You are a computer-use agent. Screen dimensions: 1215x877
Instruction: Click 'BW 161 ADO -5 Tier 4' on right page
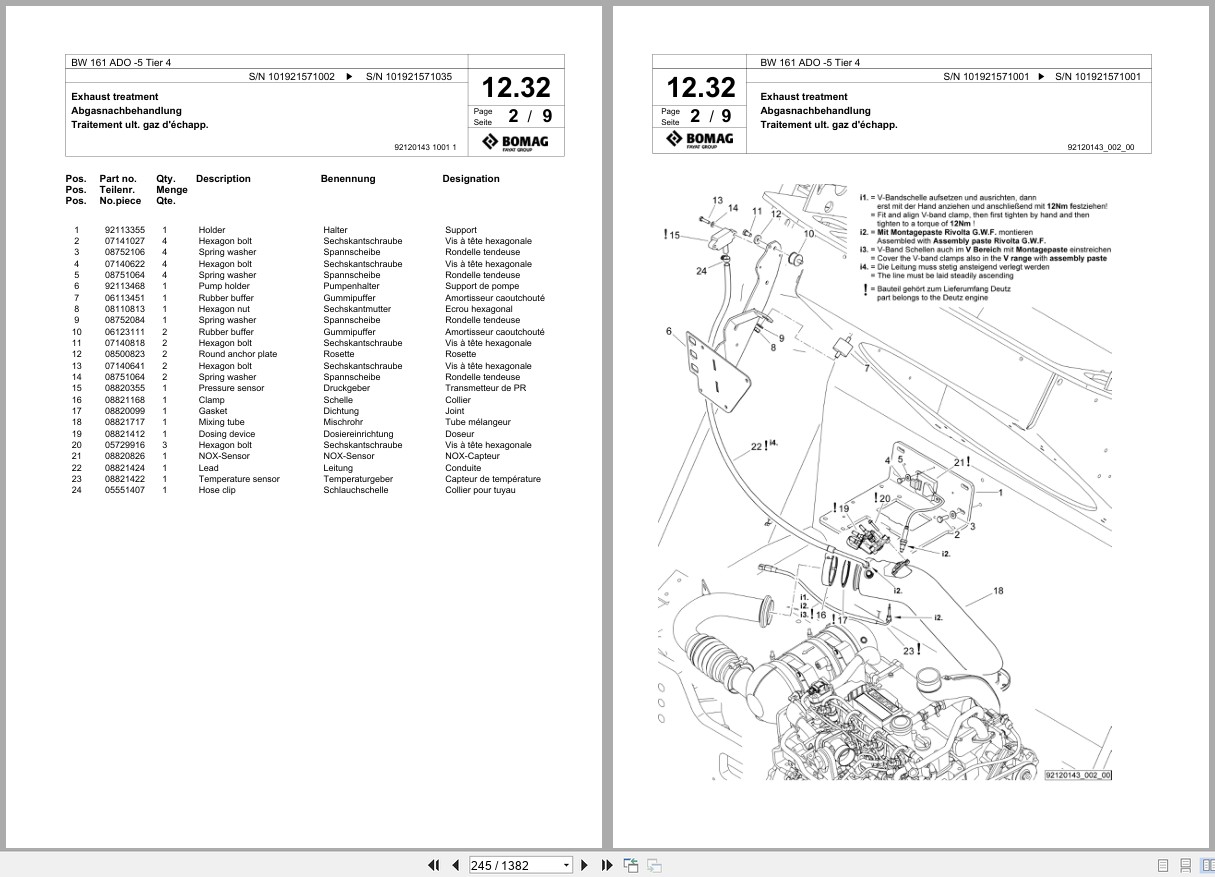click(x=810, y=62)
